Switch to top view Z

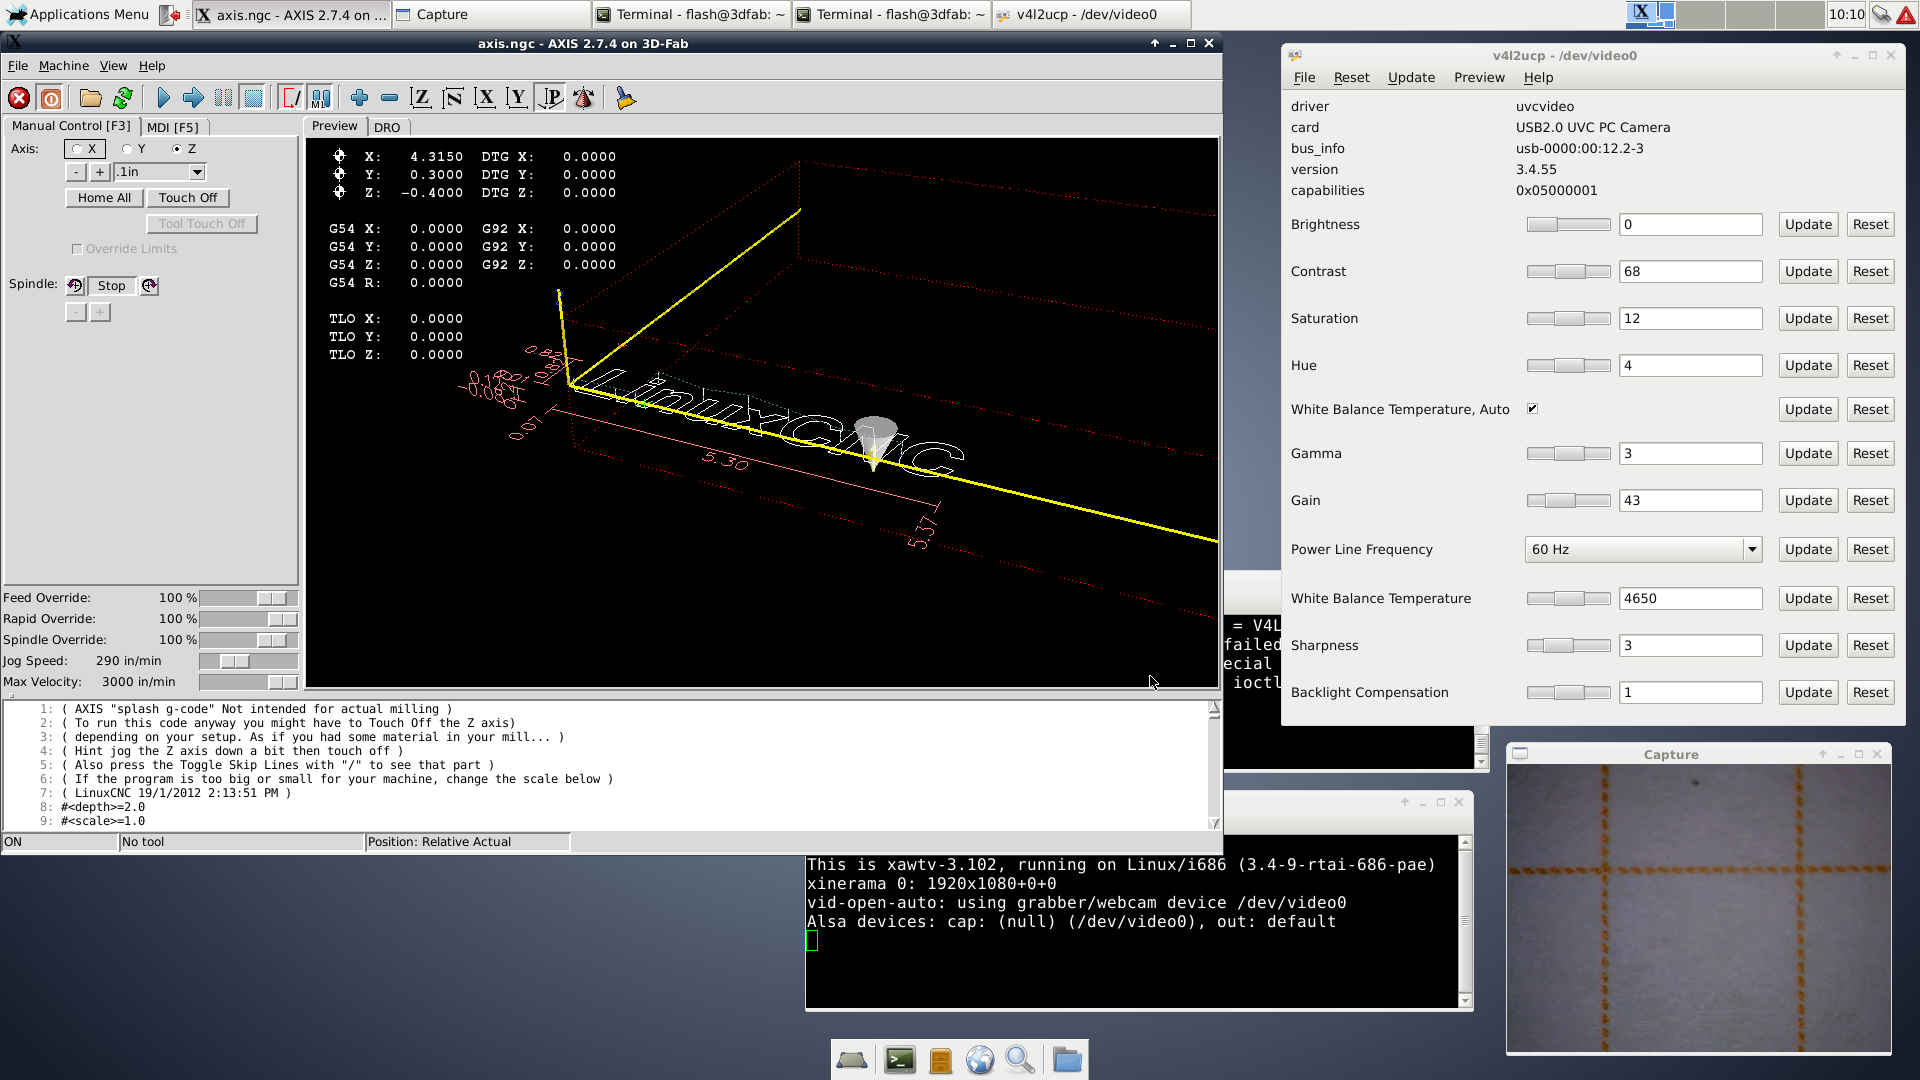click(421, 98)
